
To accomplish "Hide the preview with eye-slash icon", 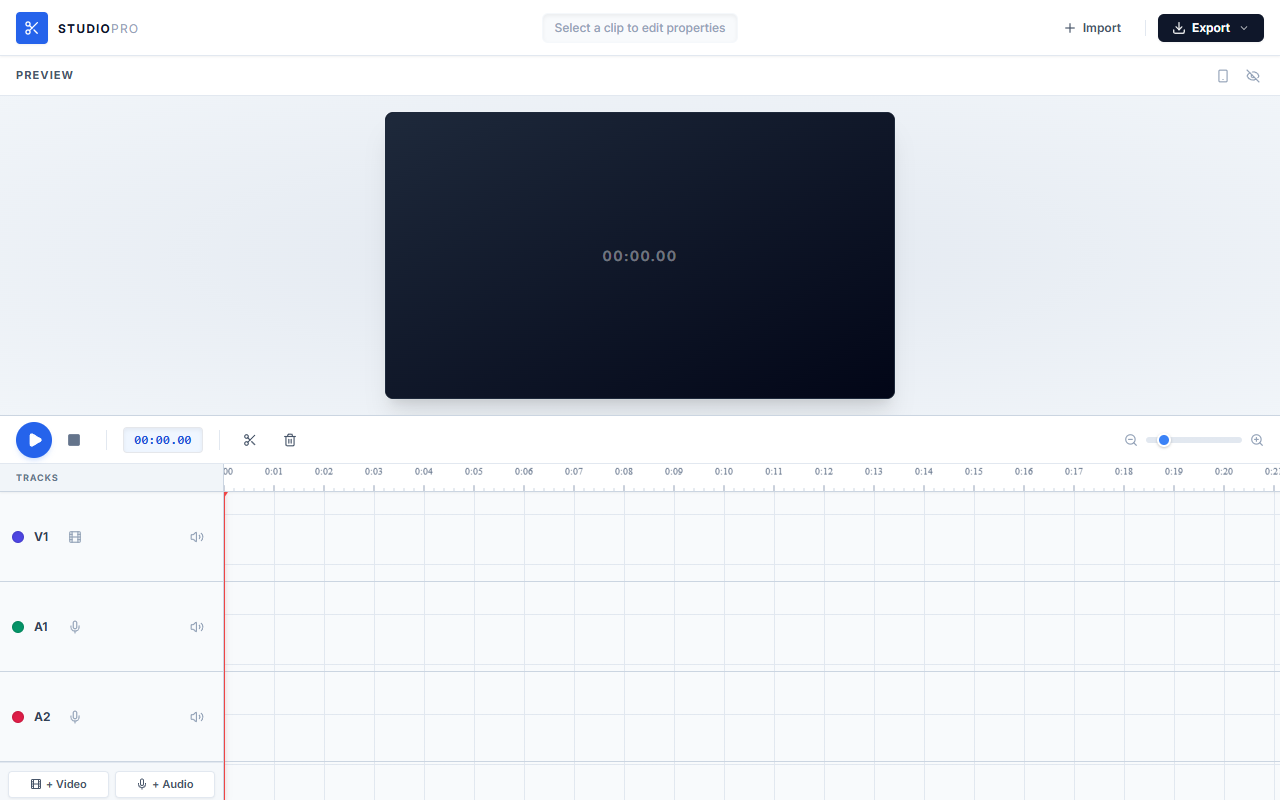I will click(1253, 76).
